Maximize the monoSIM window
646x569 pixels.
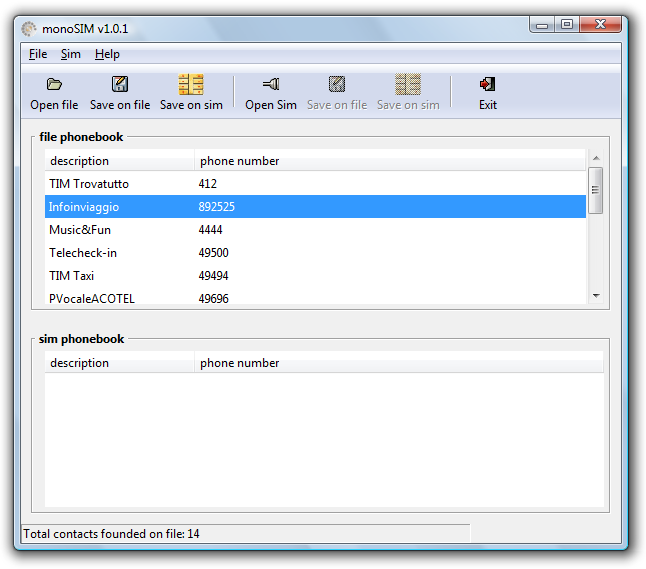coord(567,25)
